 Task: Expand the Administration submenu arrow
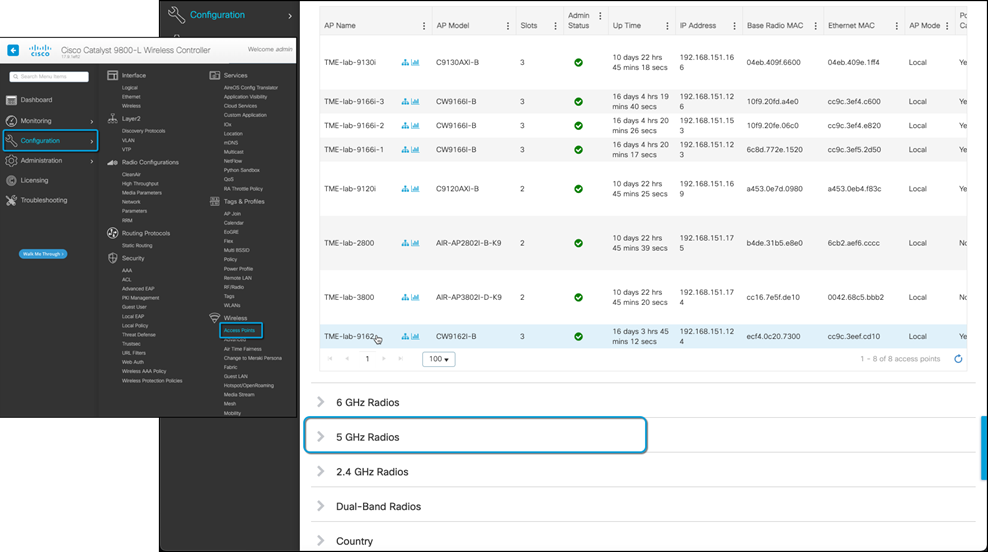pyautogui.click(x=92, y=161)
